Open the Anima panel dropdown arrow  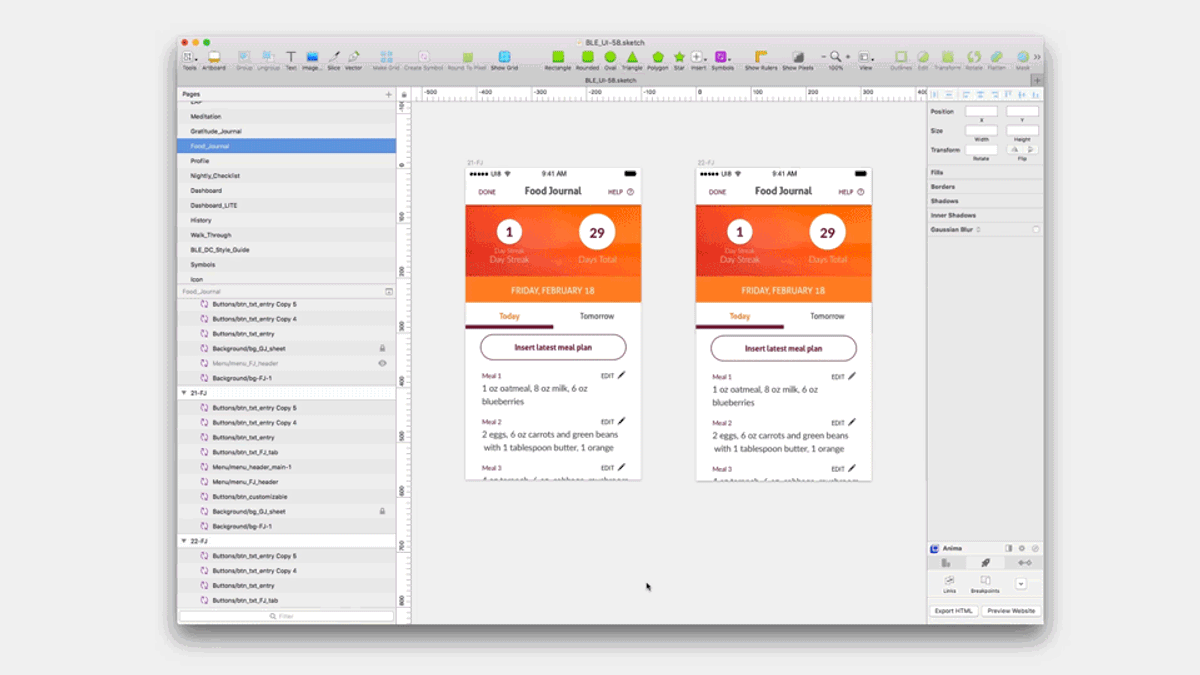pos(1021,584)
